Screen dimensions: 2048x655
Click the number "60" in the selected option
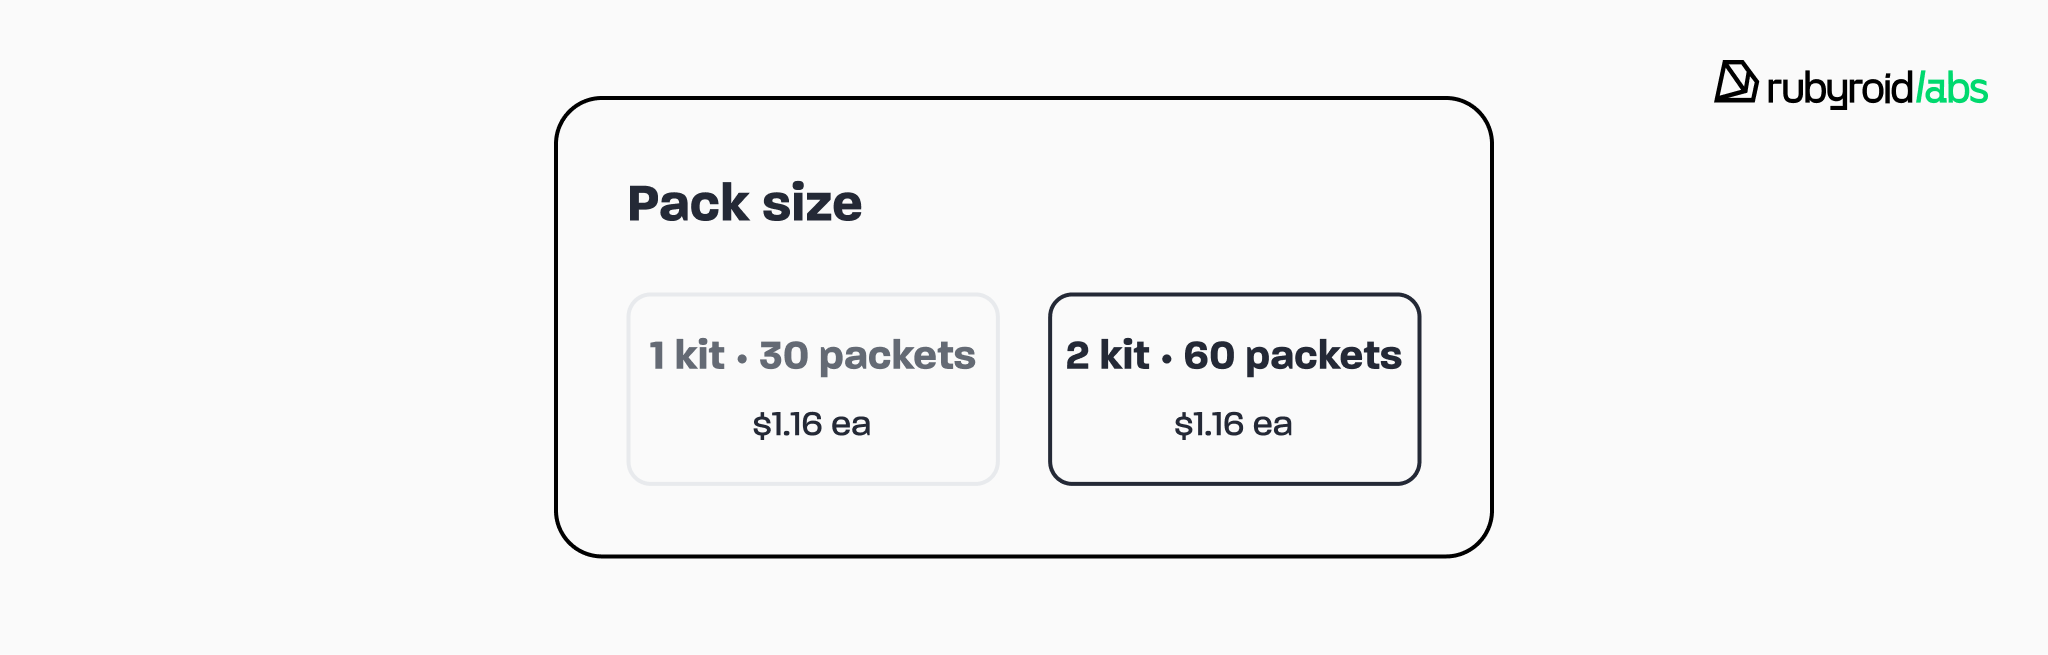point(1208,356)
